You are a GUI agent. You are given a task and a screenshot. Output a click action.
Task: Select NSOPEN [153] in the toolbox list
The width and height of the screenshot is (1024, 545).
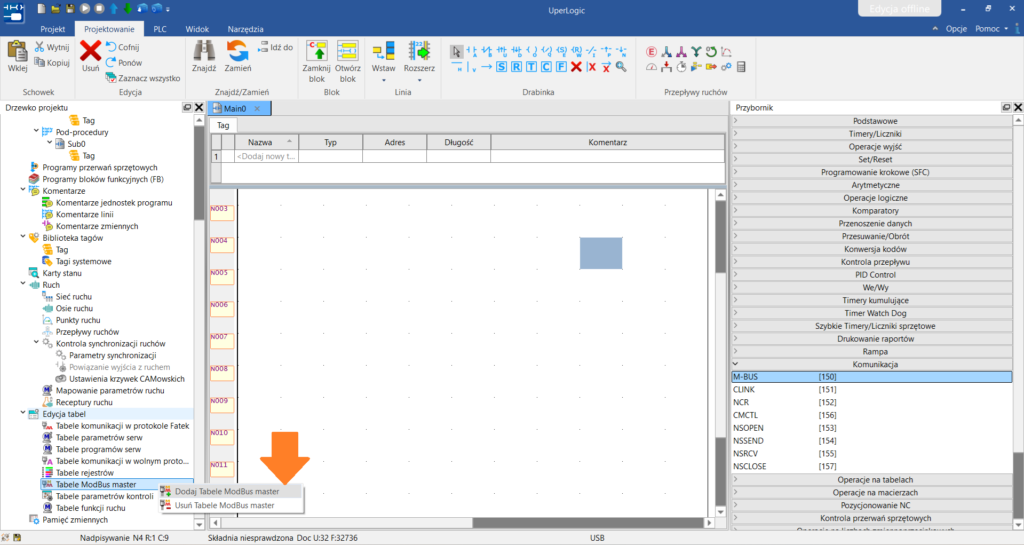(x=872, y=428)
